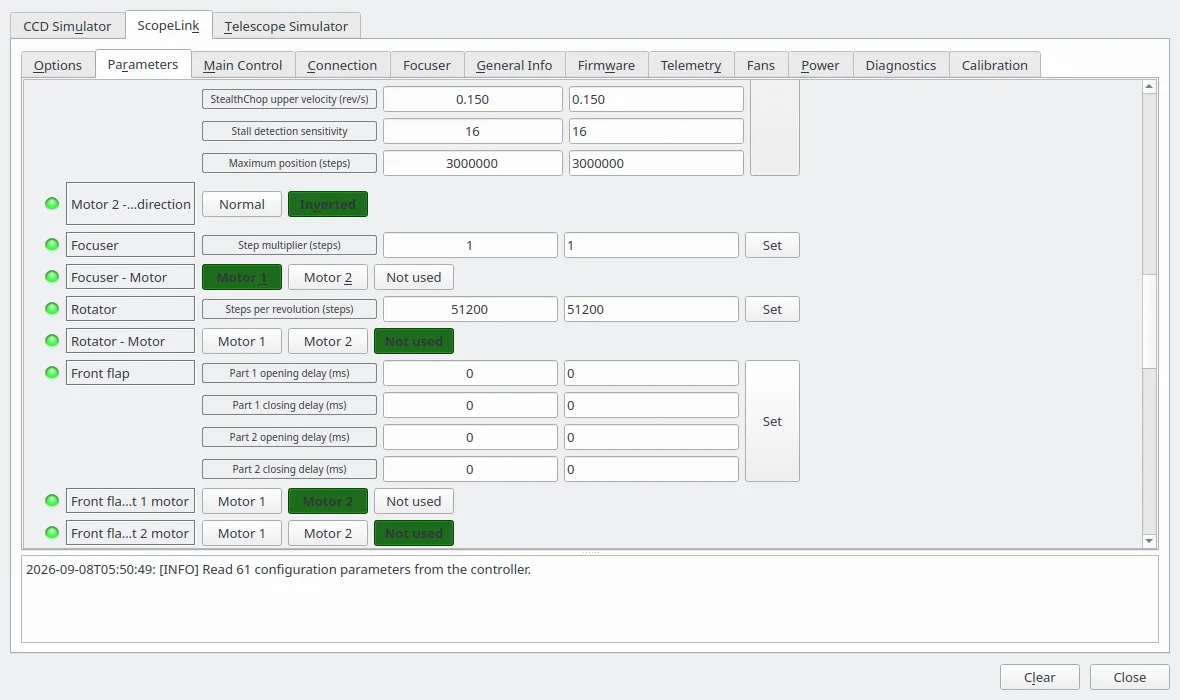Viewport: 1180px width, 700px height.
Task: Click the Motor 2 direction status LED
Action: (52, 203)
